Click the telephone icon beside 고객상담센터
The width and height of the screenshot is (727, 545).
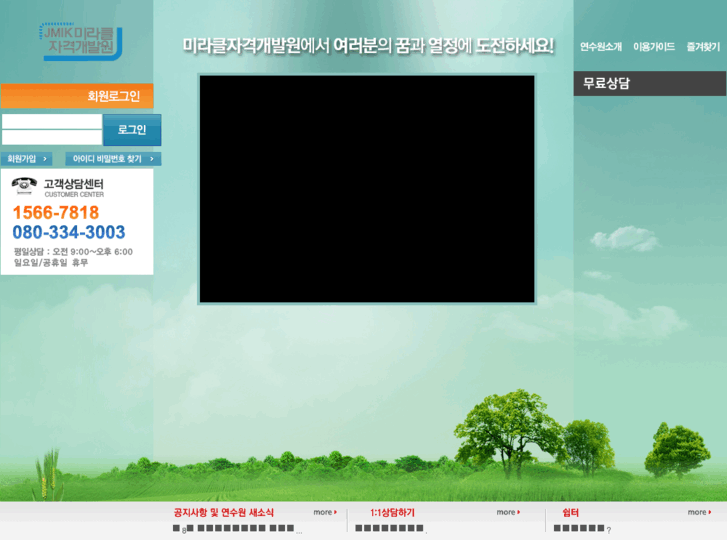pos(24,186)
